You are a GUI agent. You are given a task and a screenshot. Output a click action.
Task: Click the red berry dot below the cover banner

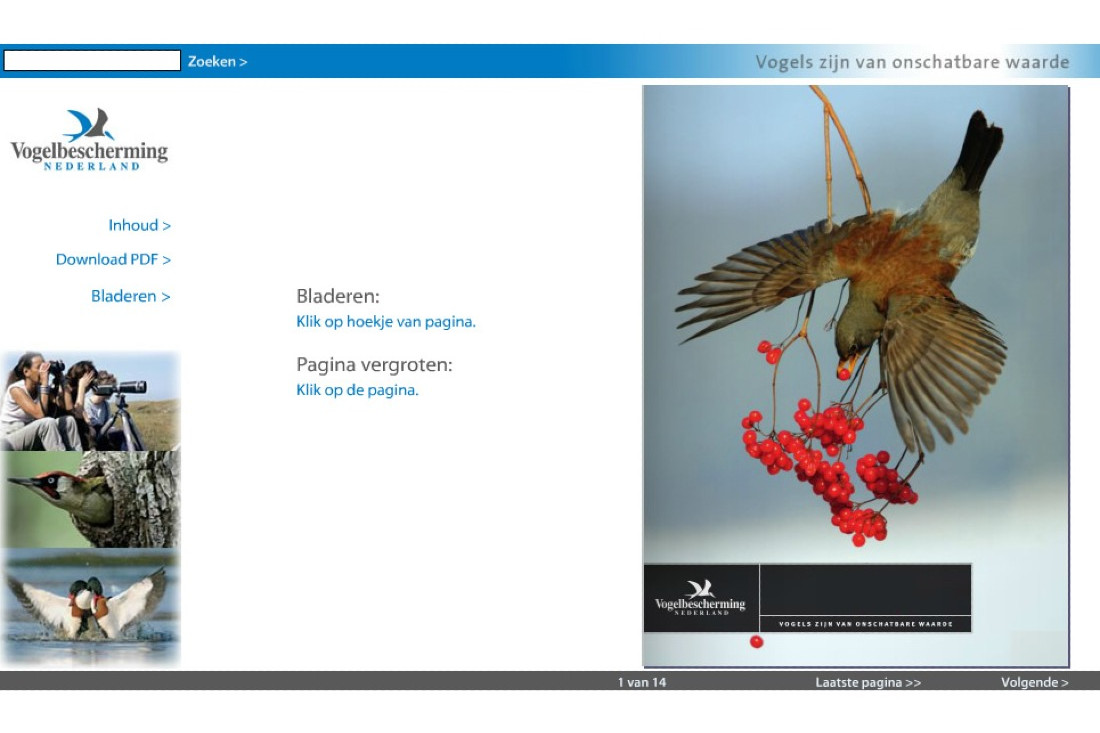(x=757, y=641)
